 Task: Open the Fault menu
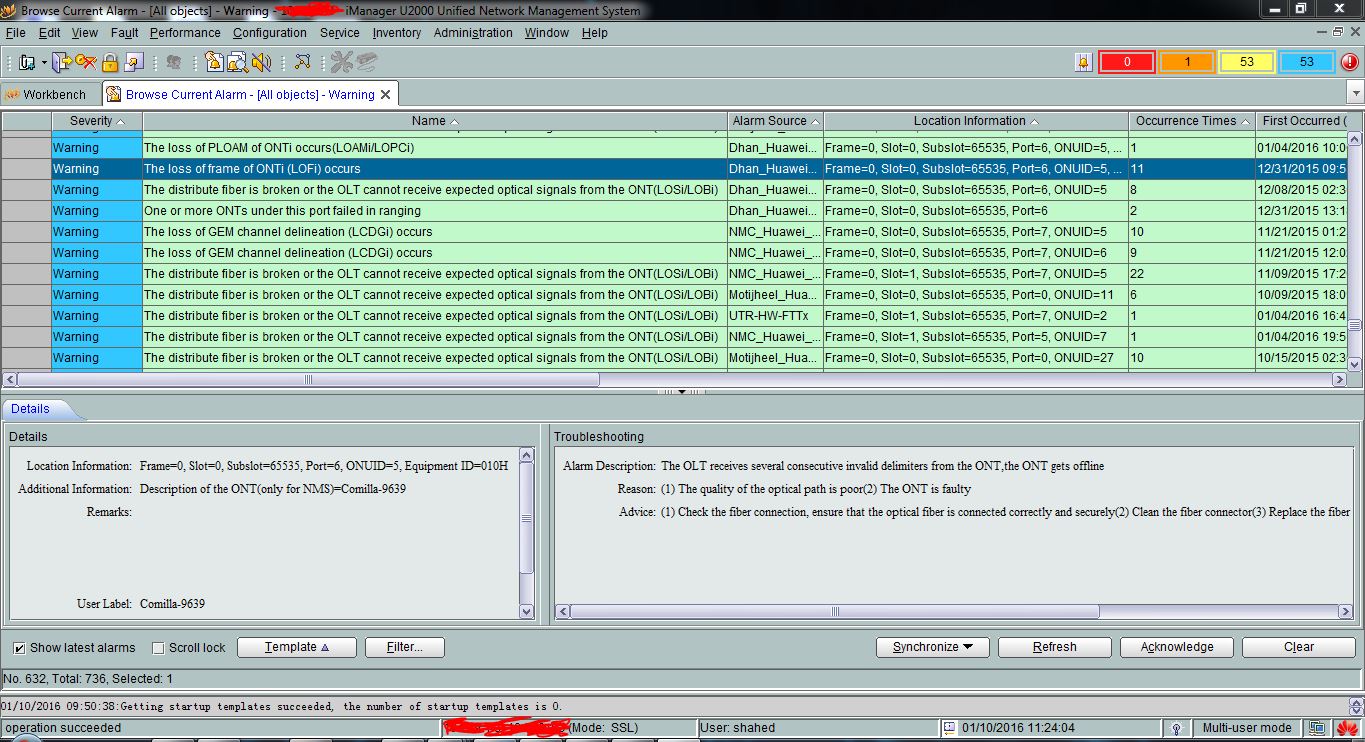pyautogui.click(x=124, y=33)
